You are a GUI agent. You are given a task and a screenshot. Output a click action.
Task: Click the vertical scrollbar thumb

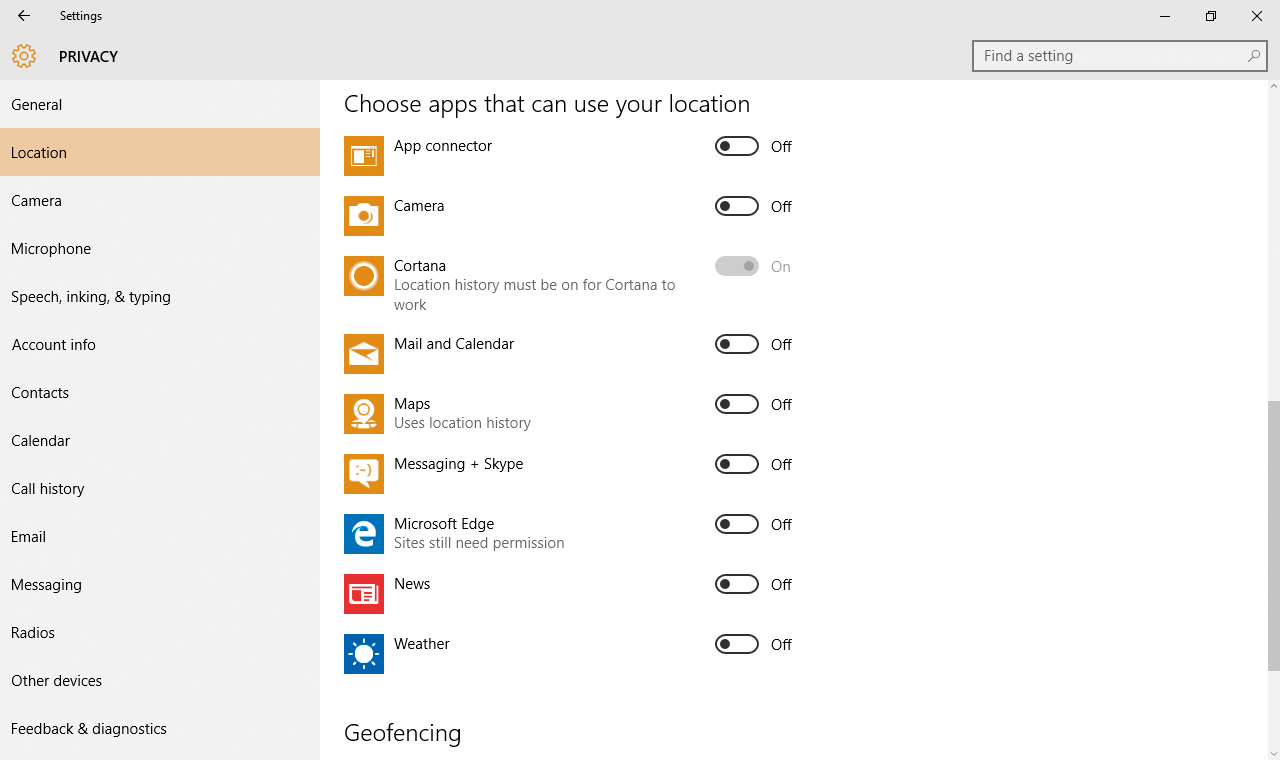(1273, 536)
